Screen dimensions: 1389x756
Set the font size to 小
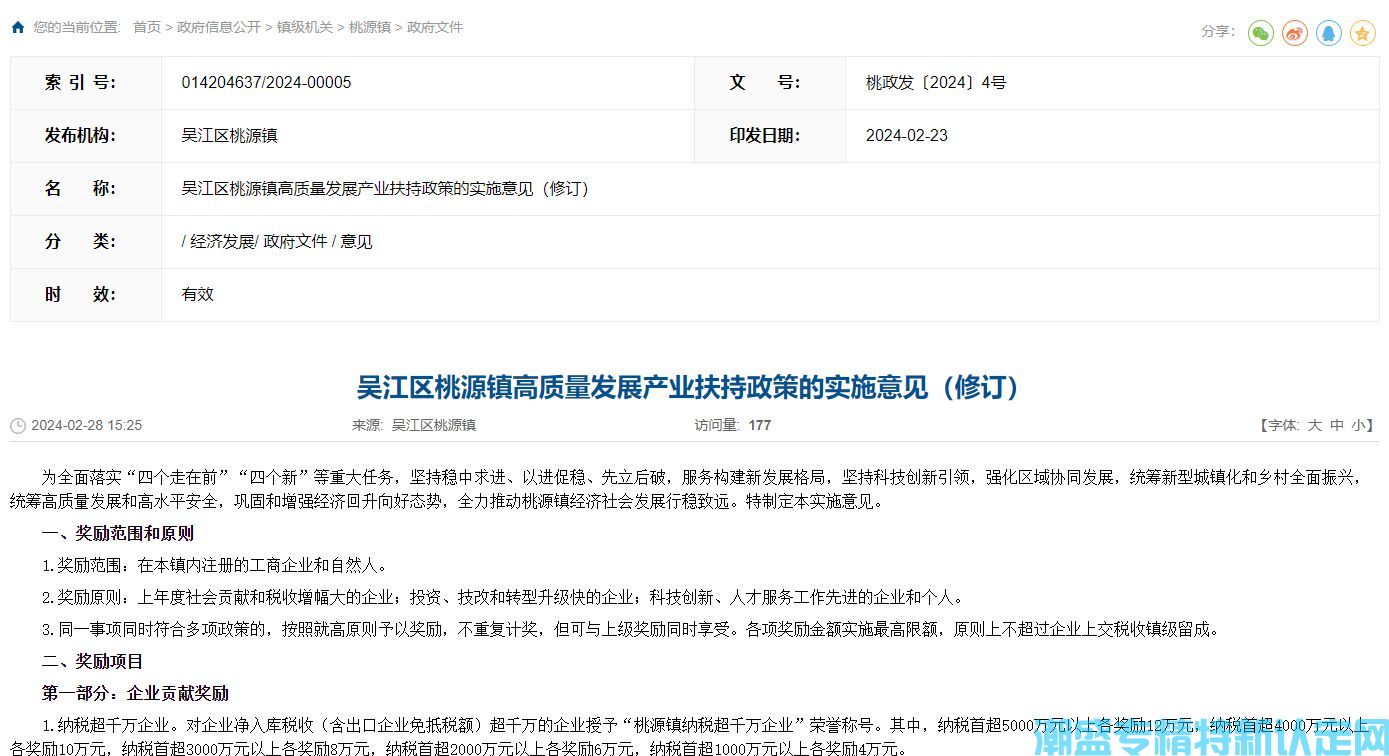coord(1358,425)
